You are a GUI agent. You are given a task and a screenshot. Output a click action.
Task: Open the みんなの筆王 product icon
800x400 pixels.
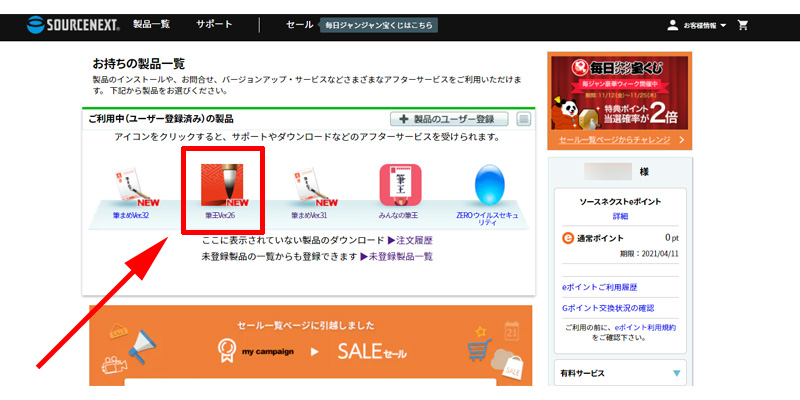[400, 185]
